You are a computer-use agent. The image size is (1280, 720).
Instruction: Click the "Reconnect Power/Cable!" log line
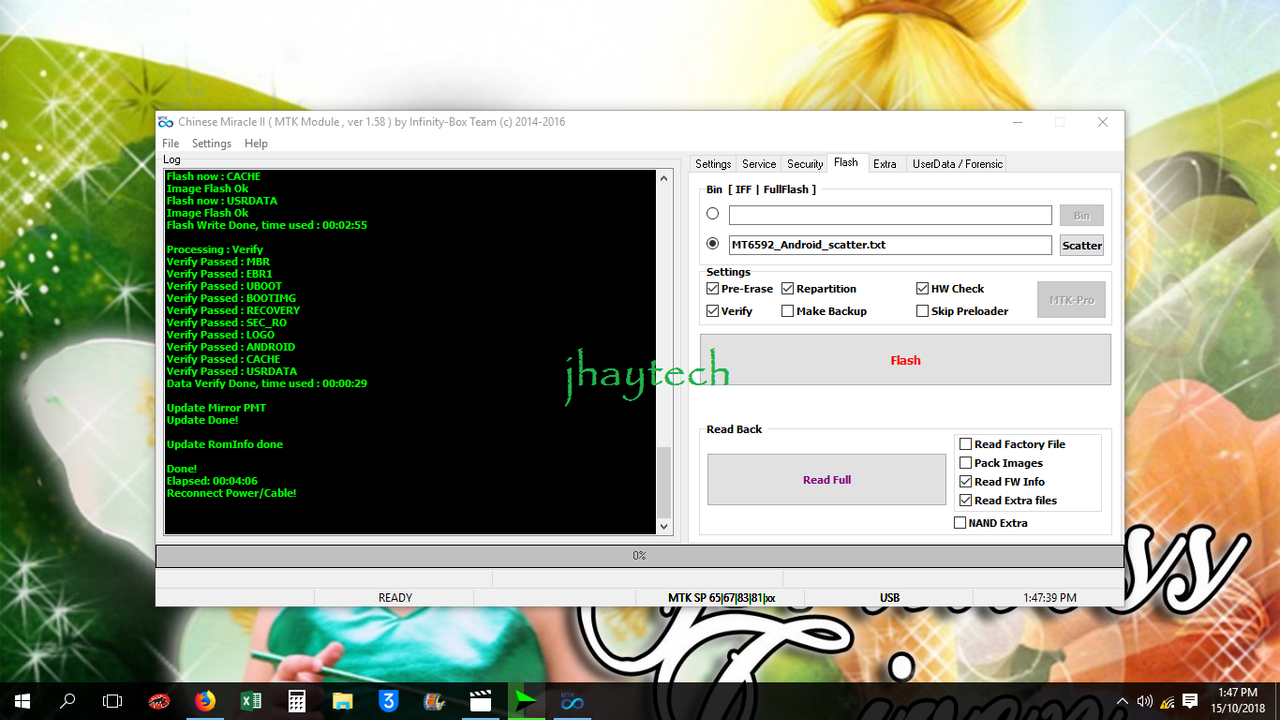click(231, 493)
